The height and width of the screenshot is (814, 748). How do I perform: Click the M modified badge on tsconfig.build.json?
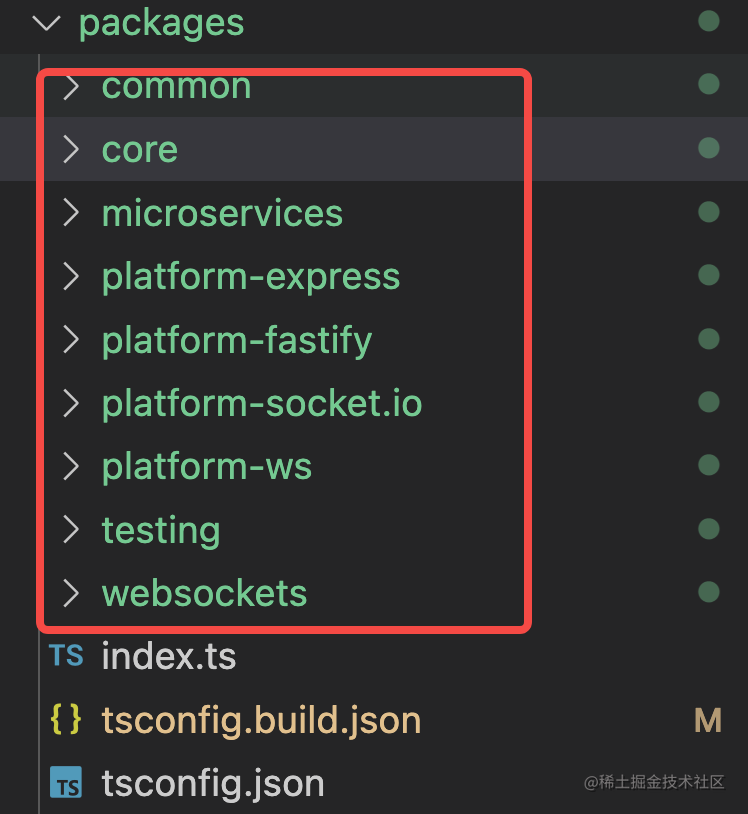tap(708, 721)
